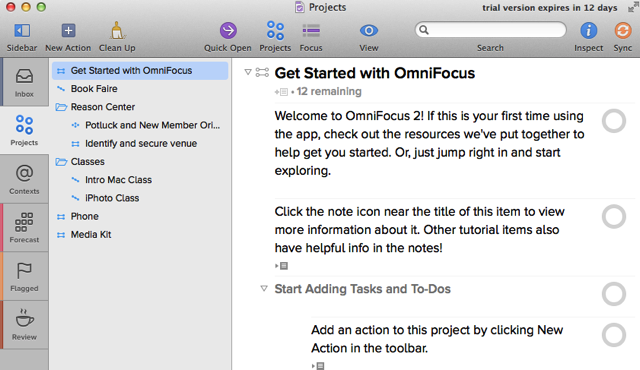Switch to the Contexts perspective tab
Screen dimensions: 640x370
tap(24, 179)
